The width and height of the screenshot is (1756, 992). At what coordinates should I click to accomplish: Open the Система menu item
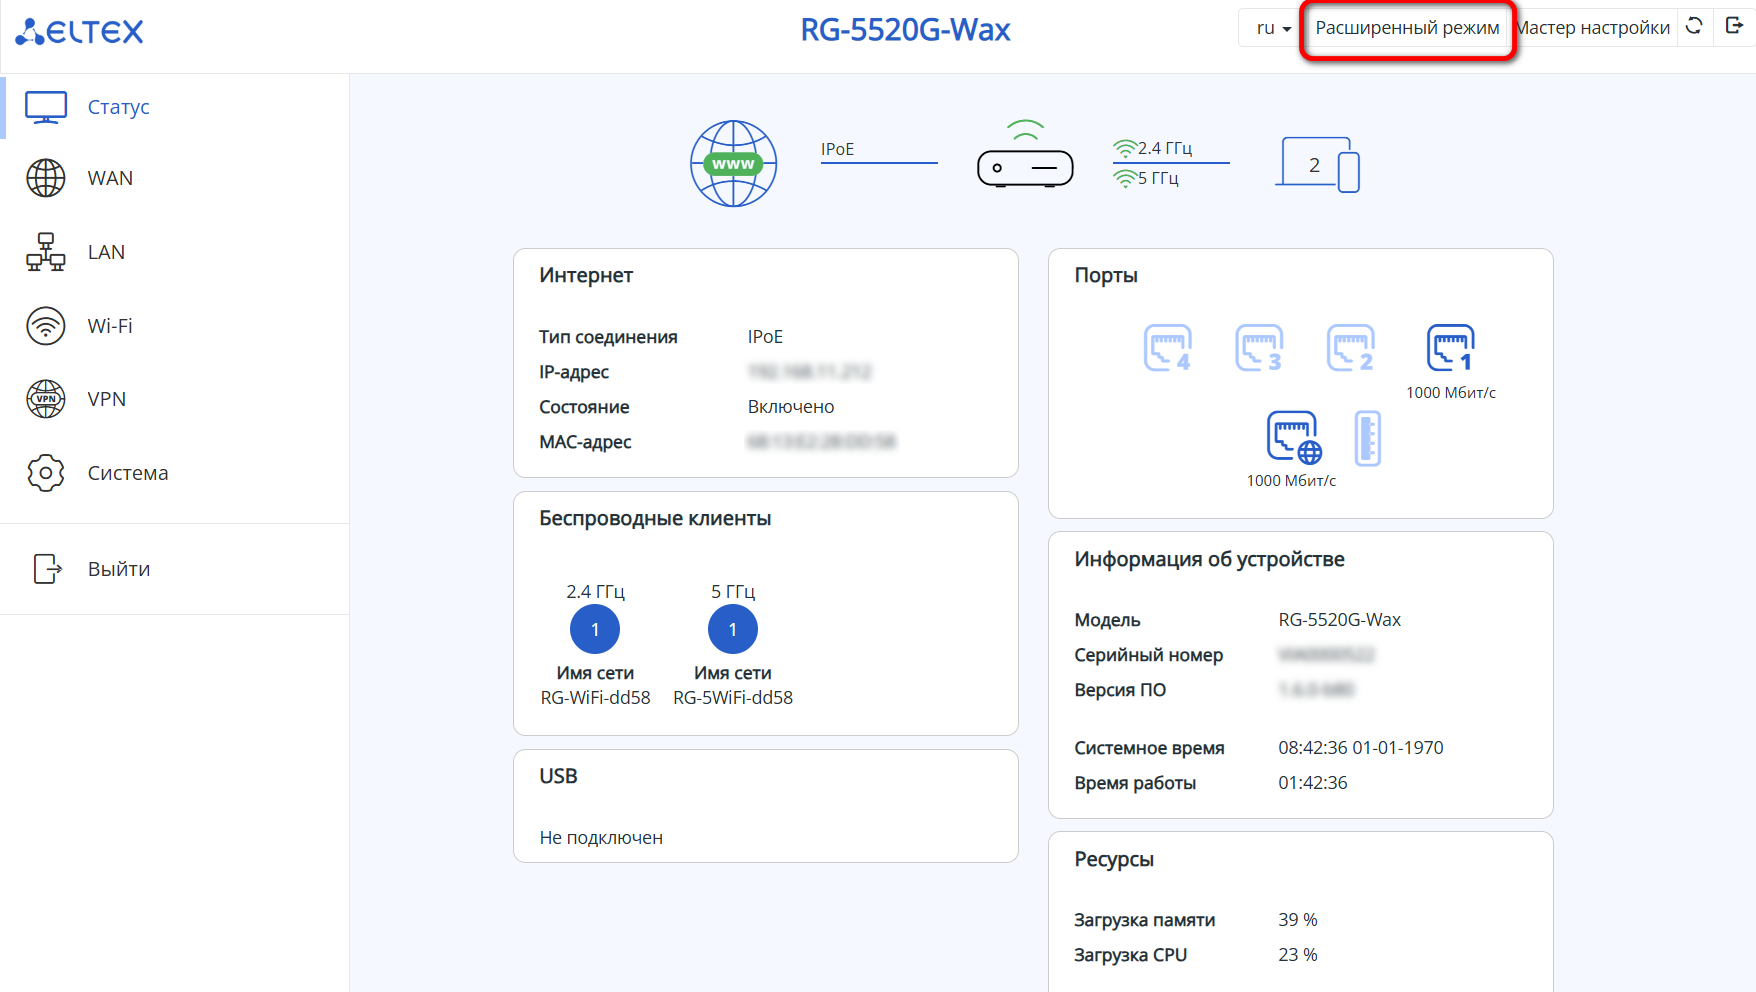click(128, 473)
